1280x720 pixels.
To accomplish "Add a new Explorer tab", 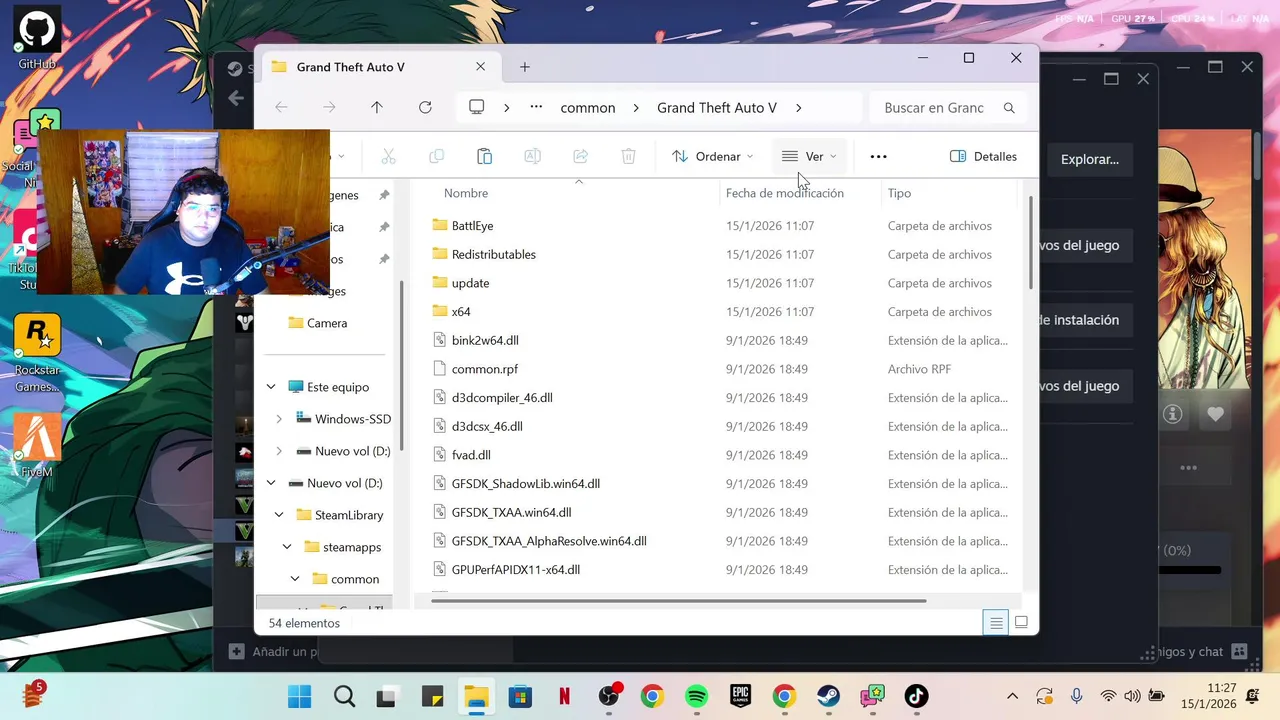I will pyautogui.click(x=525, y=67).
